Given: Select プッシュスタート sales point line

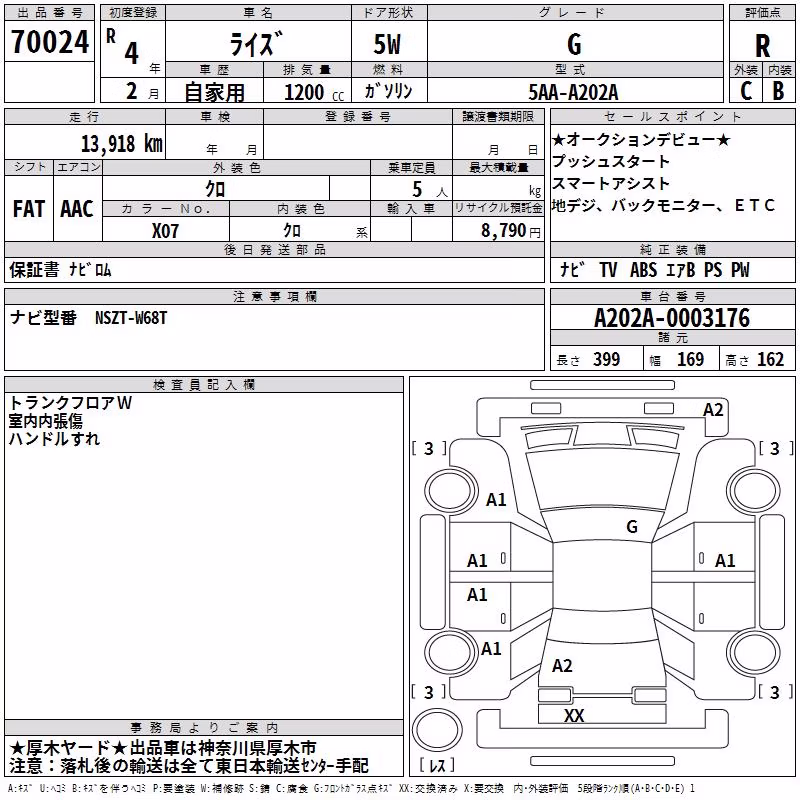Looking at the screenshot, I should [611, 161].
